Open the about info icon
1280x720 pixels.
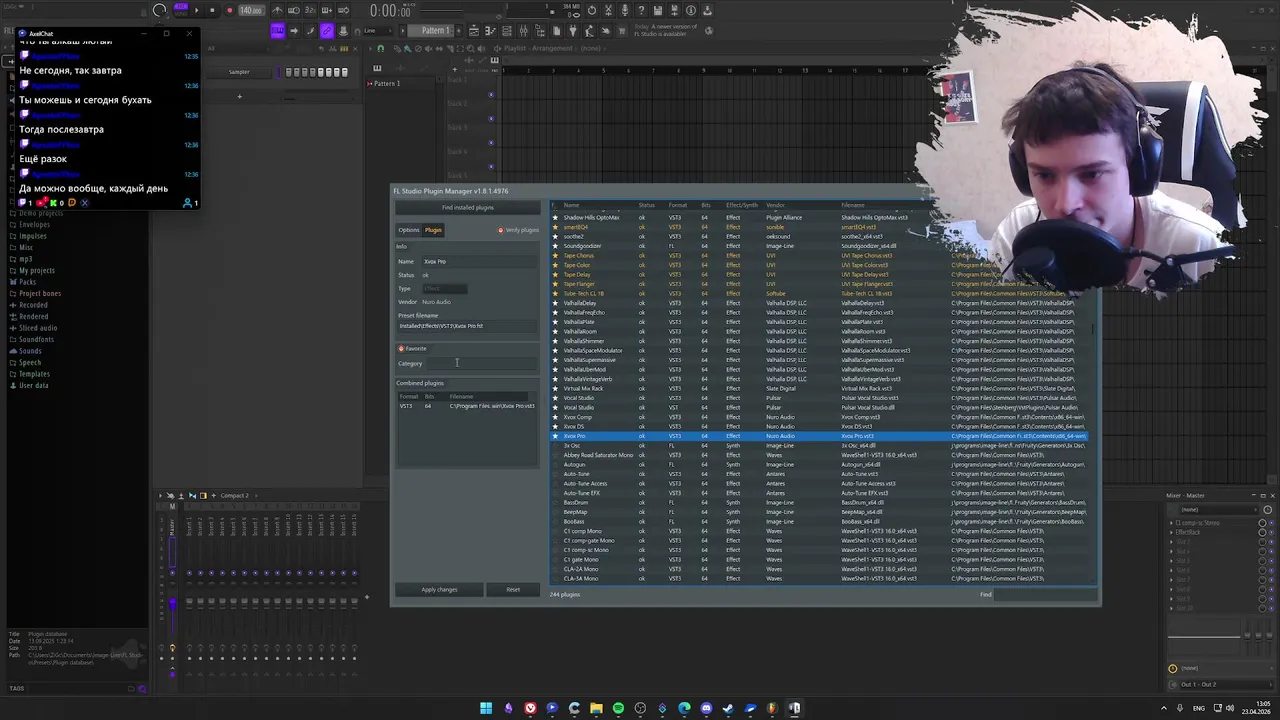click(690, 10)
